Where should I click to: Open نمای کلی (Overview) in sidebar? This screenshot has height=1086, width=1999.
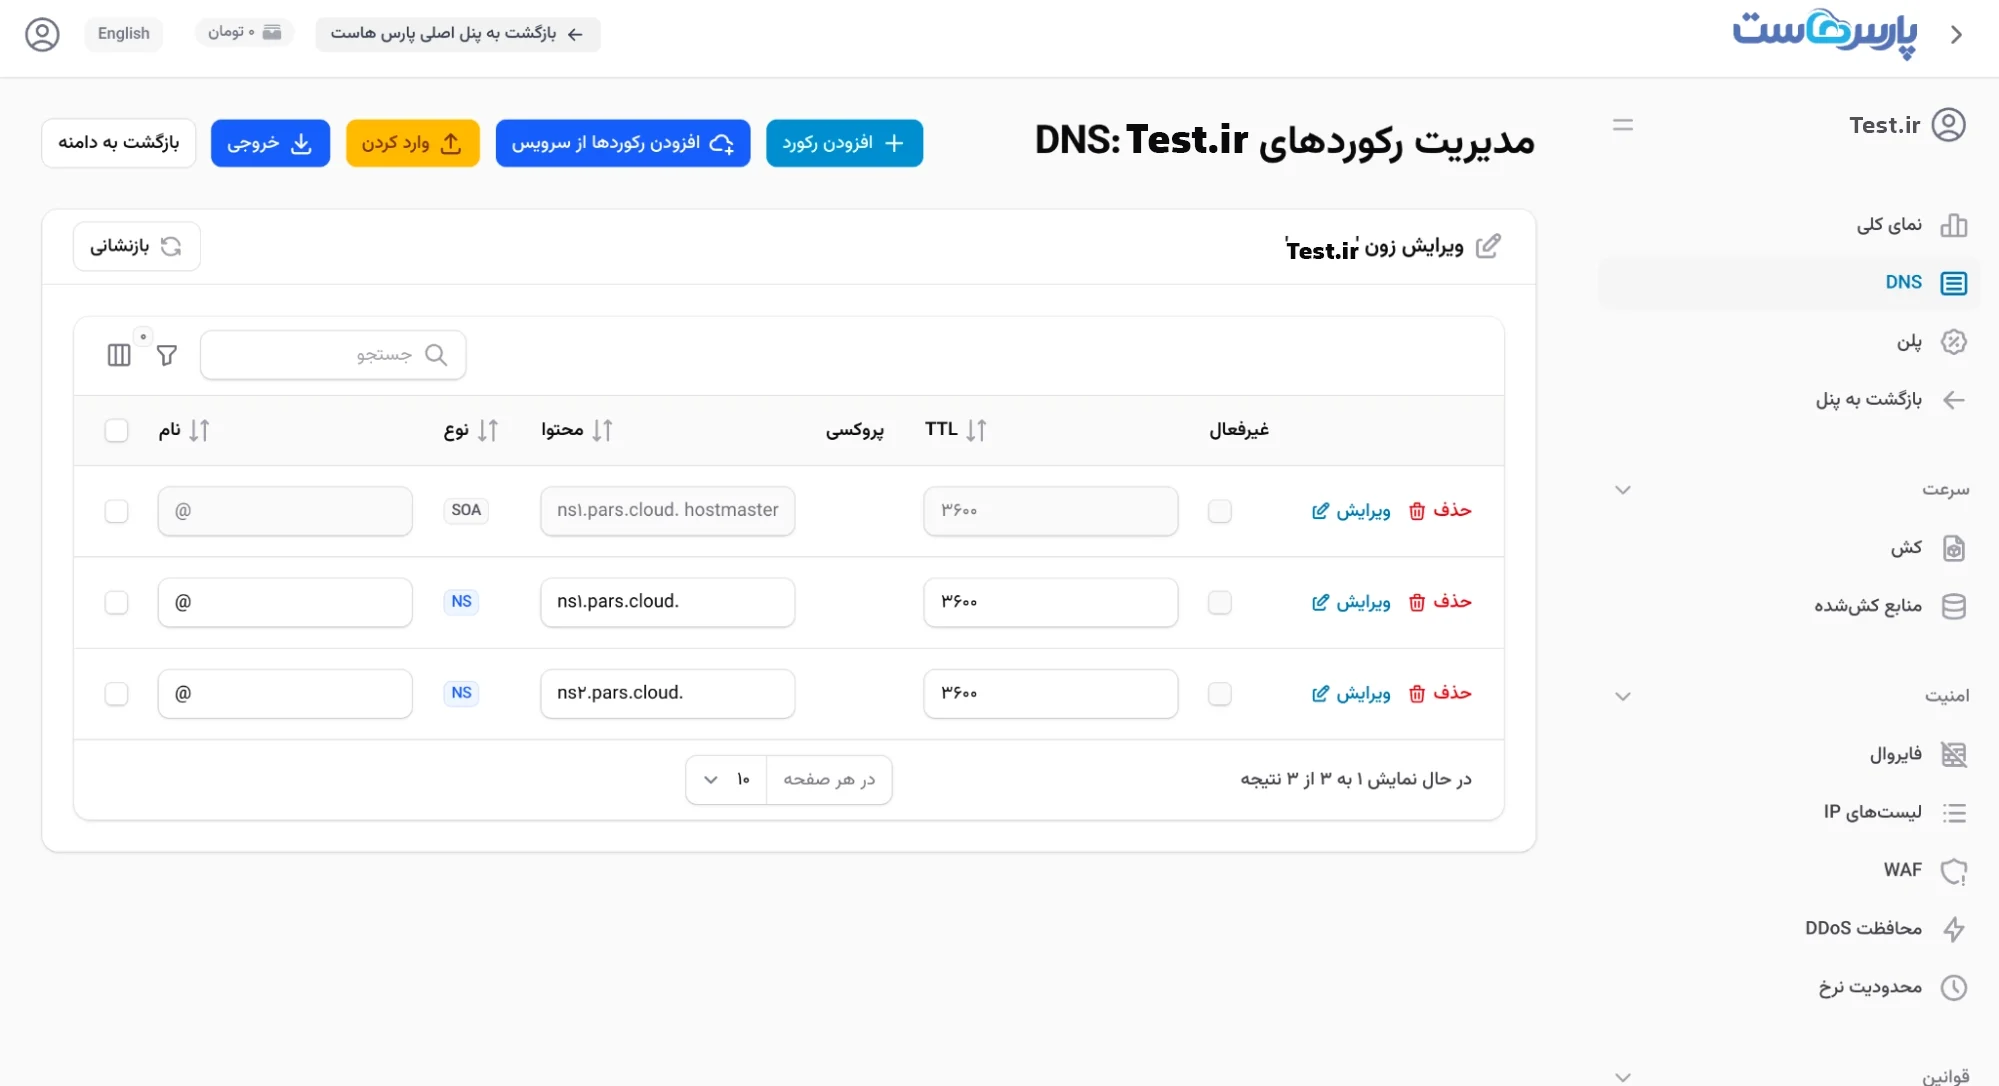click(1788, 225)
